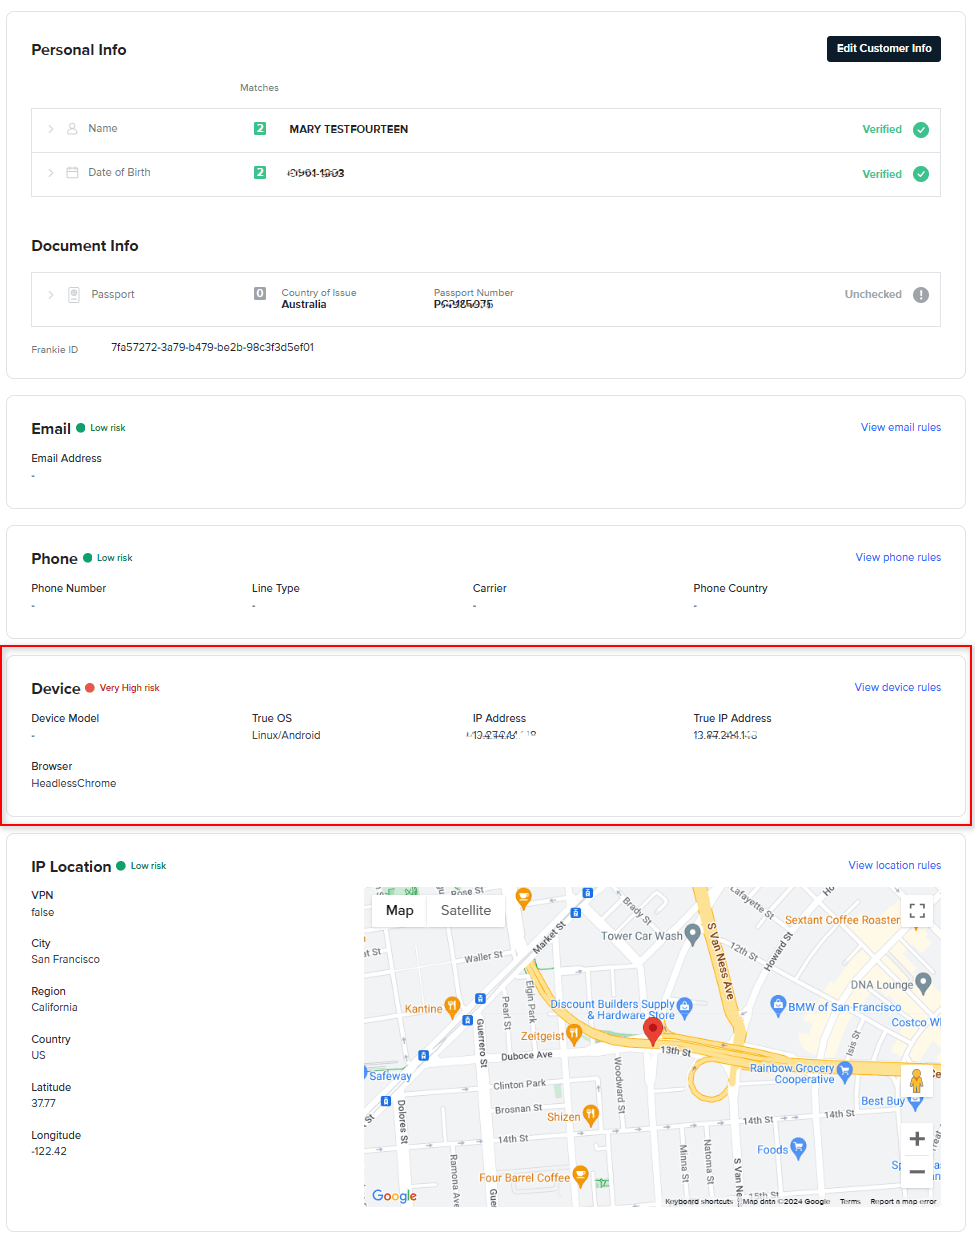
Task: Expand the Date of Birth row
Action: (x=51, y=173)
